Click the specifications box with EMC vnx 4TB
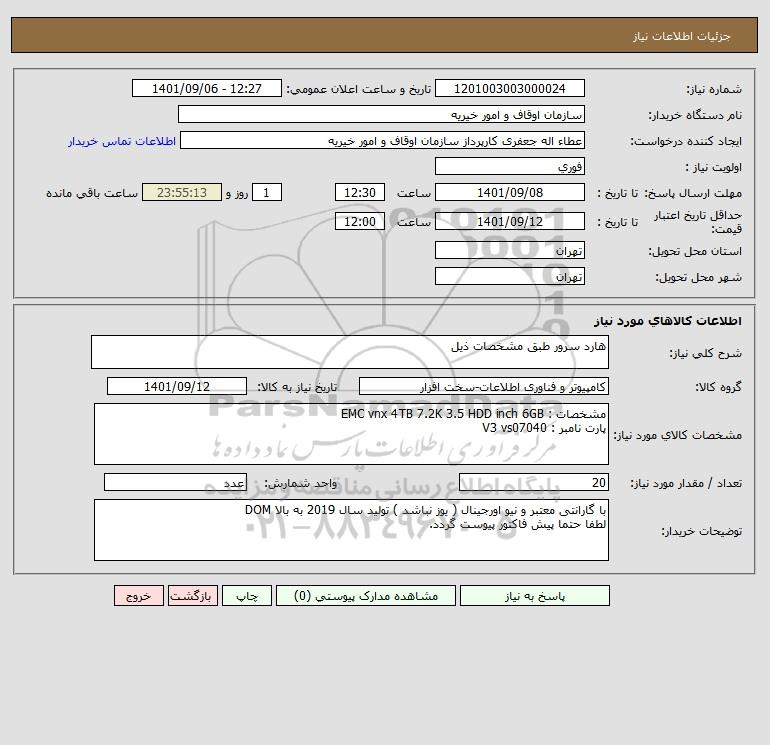770x745 pixels. pos(351,434)
